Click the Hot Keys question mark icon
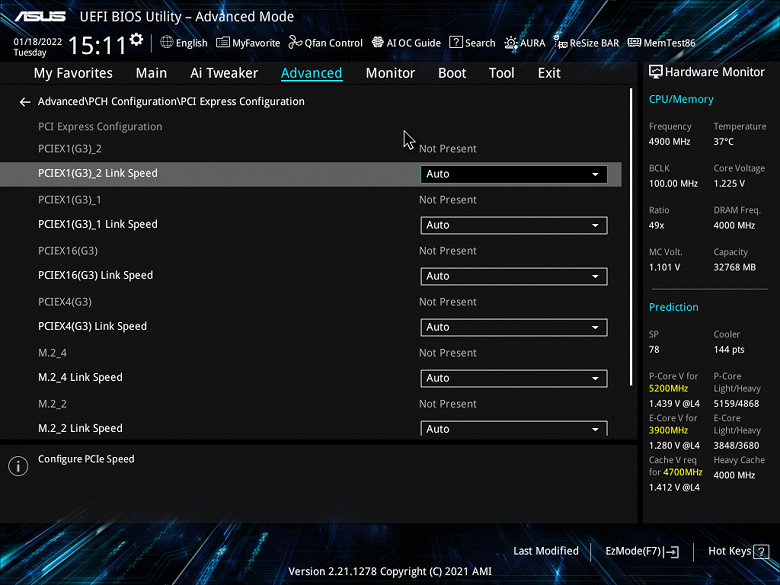 pyautogui.click(x=761, y=552)
